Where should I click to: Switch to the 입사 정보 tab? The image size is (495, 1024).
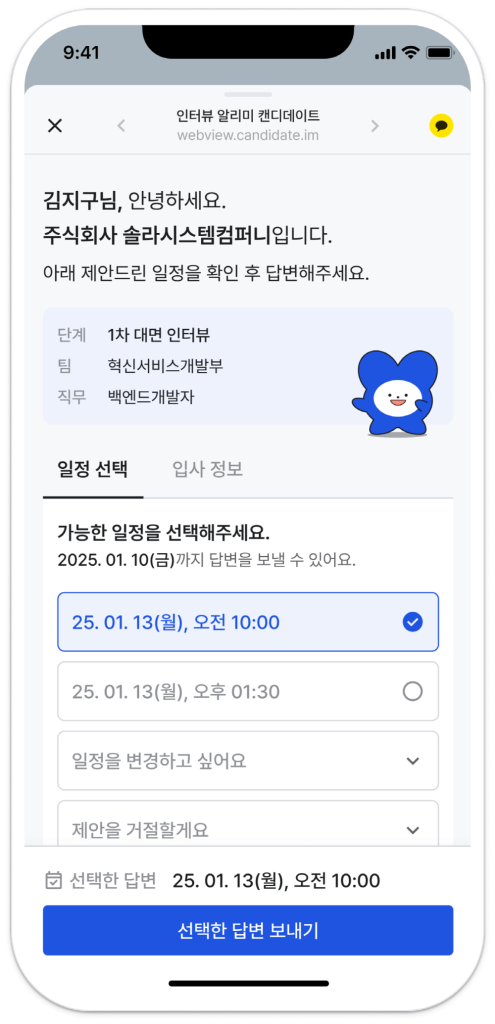(x=208, y=469)
